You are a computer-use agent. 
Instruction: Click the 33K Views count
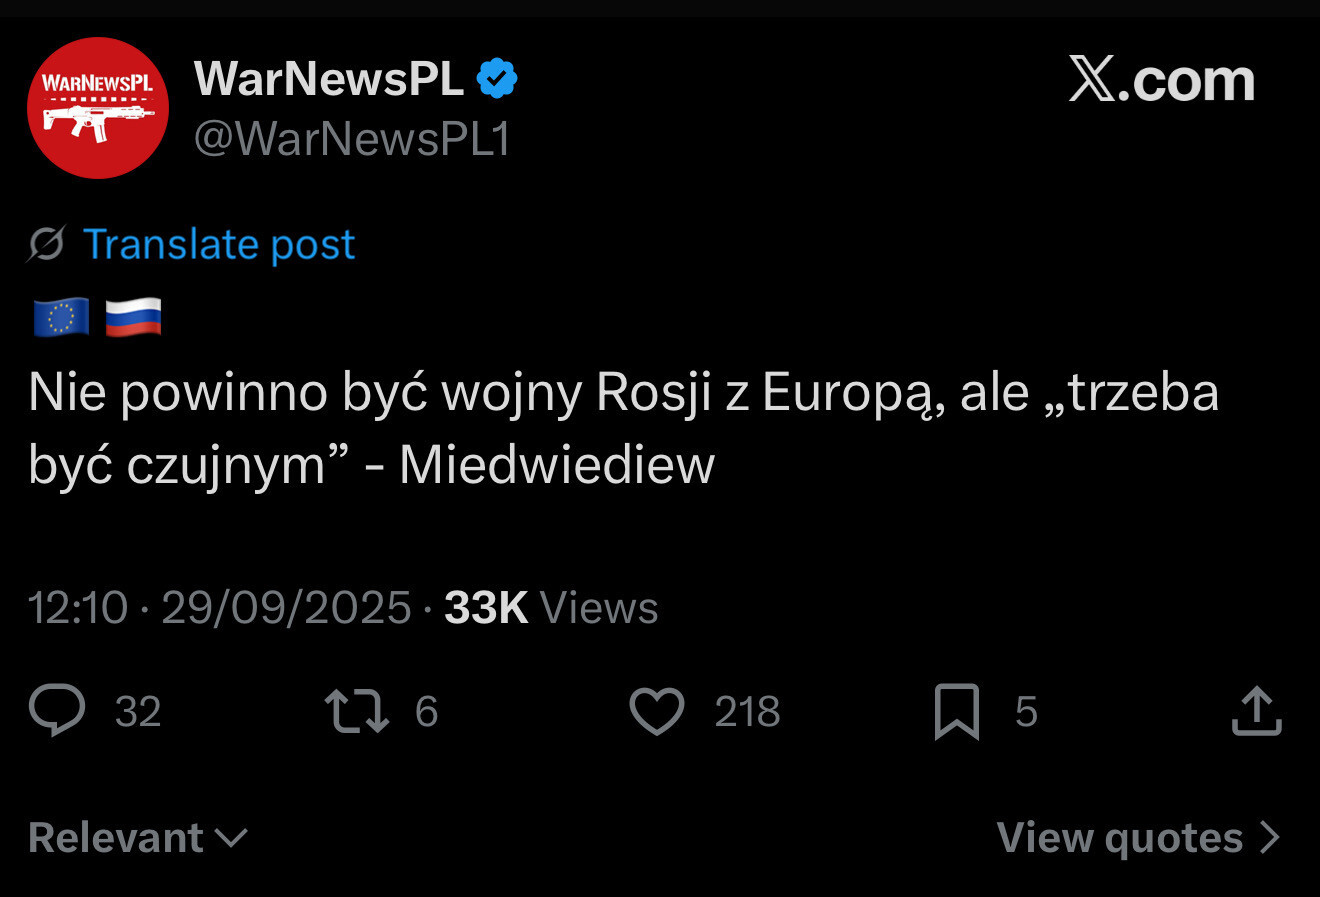pos(551,607)
